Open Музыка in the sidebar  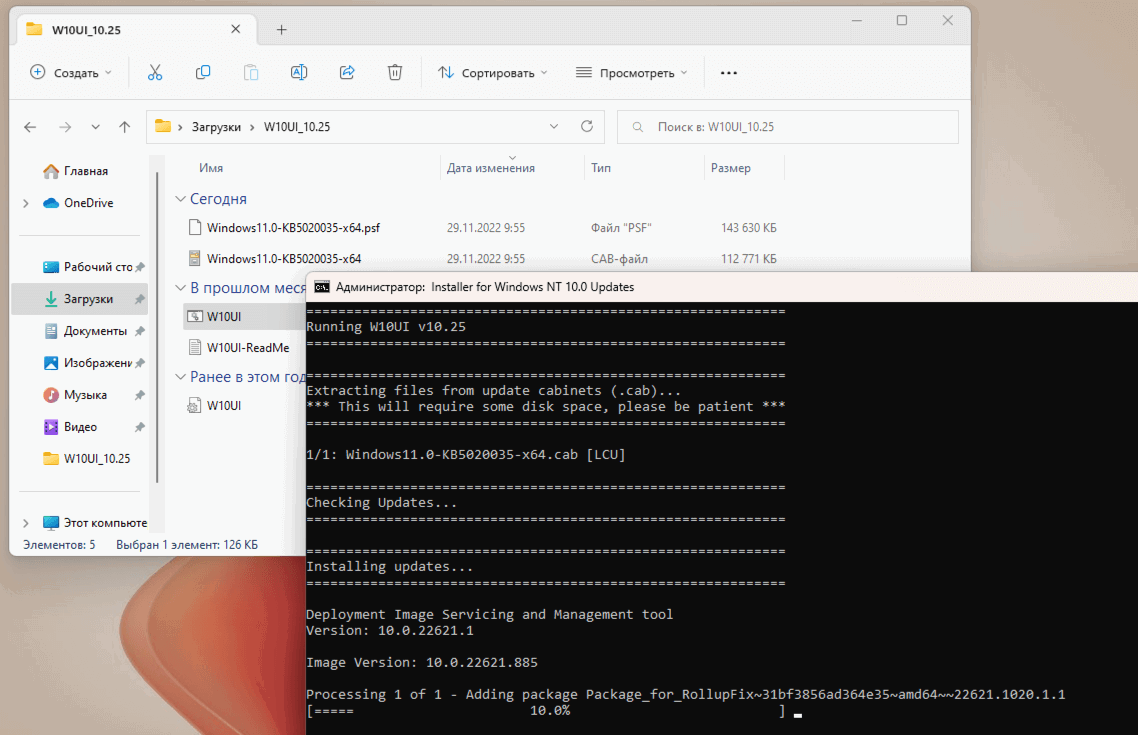(x=76, y=395)
